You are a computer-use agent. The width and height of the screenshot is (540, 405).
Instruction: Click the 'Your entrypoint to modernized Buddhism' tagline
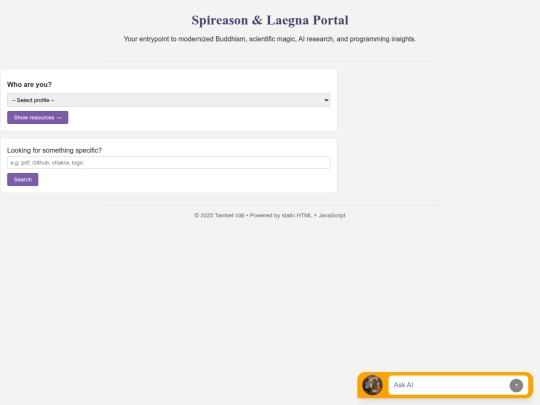270,39
